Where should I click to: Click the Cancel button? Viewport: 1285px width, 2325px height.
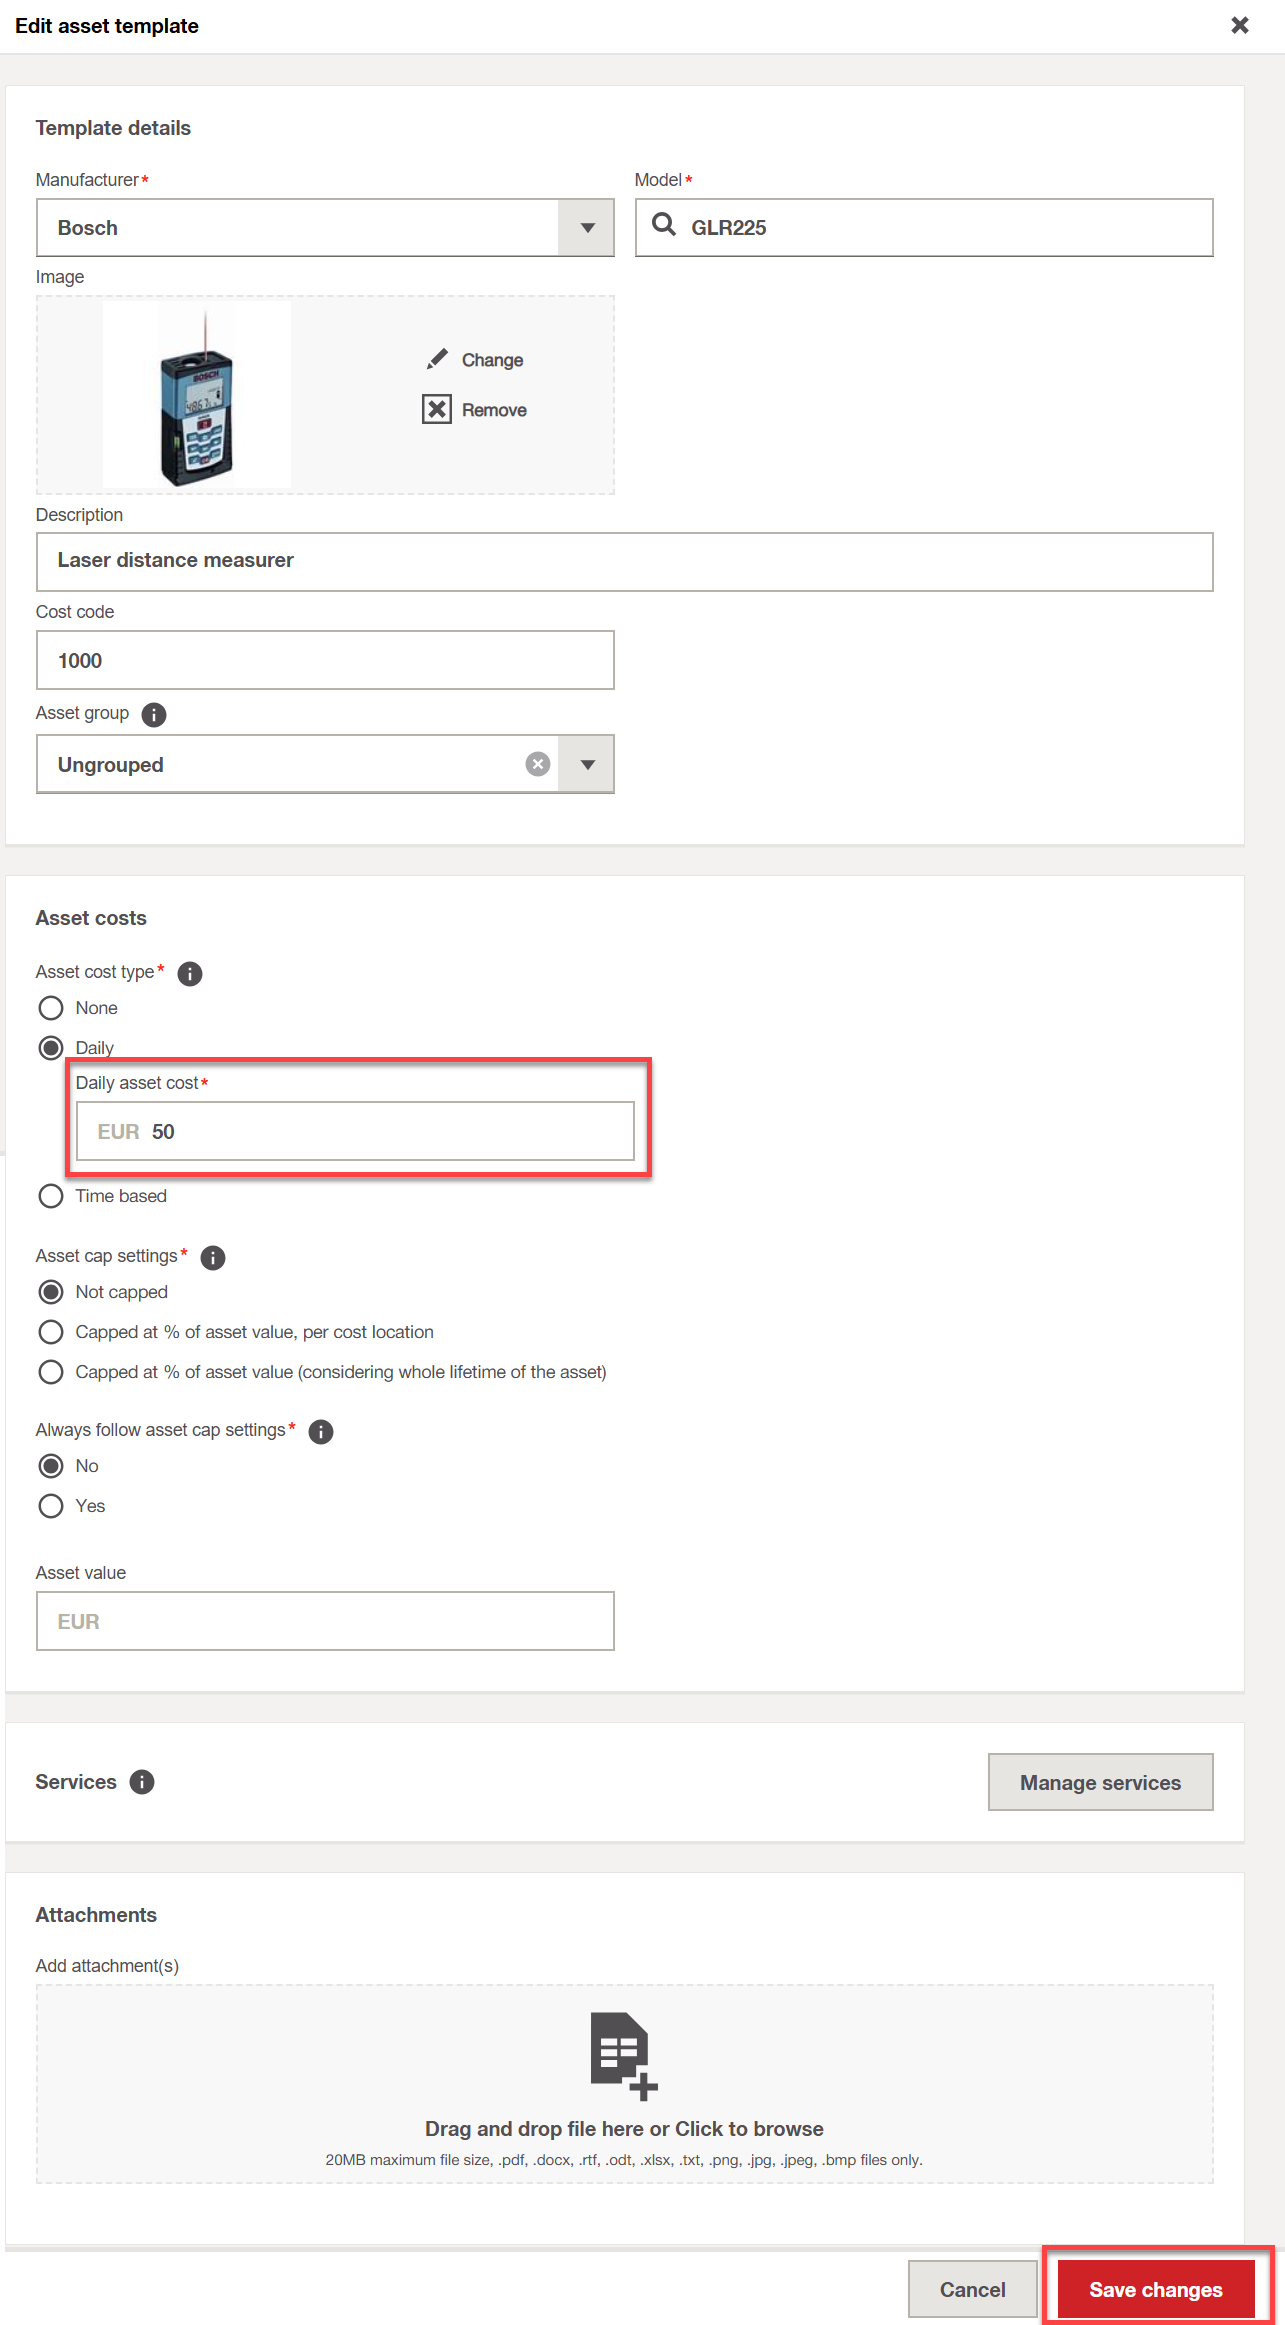coord(973,2289)
